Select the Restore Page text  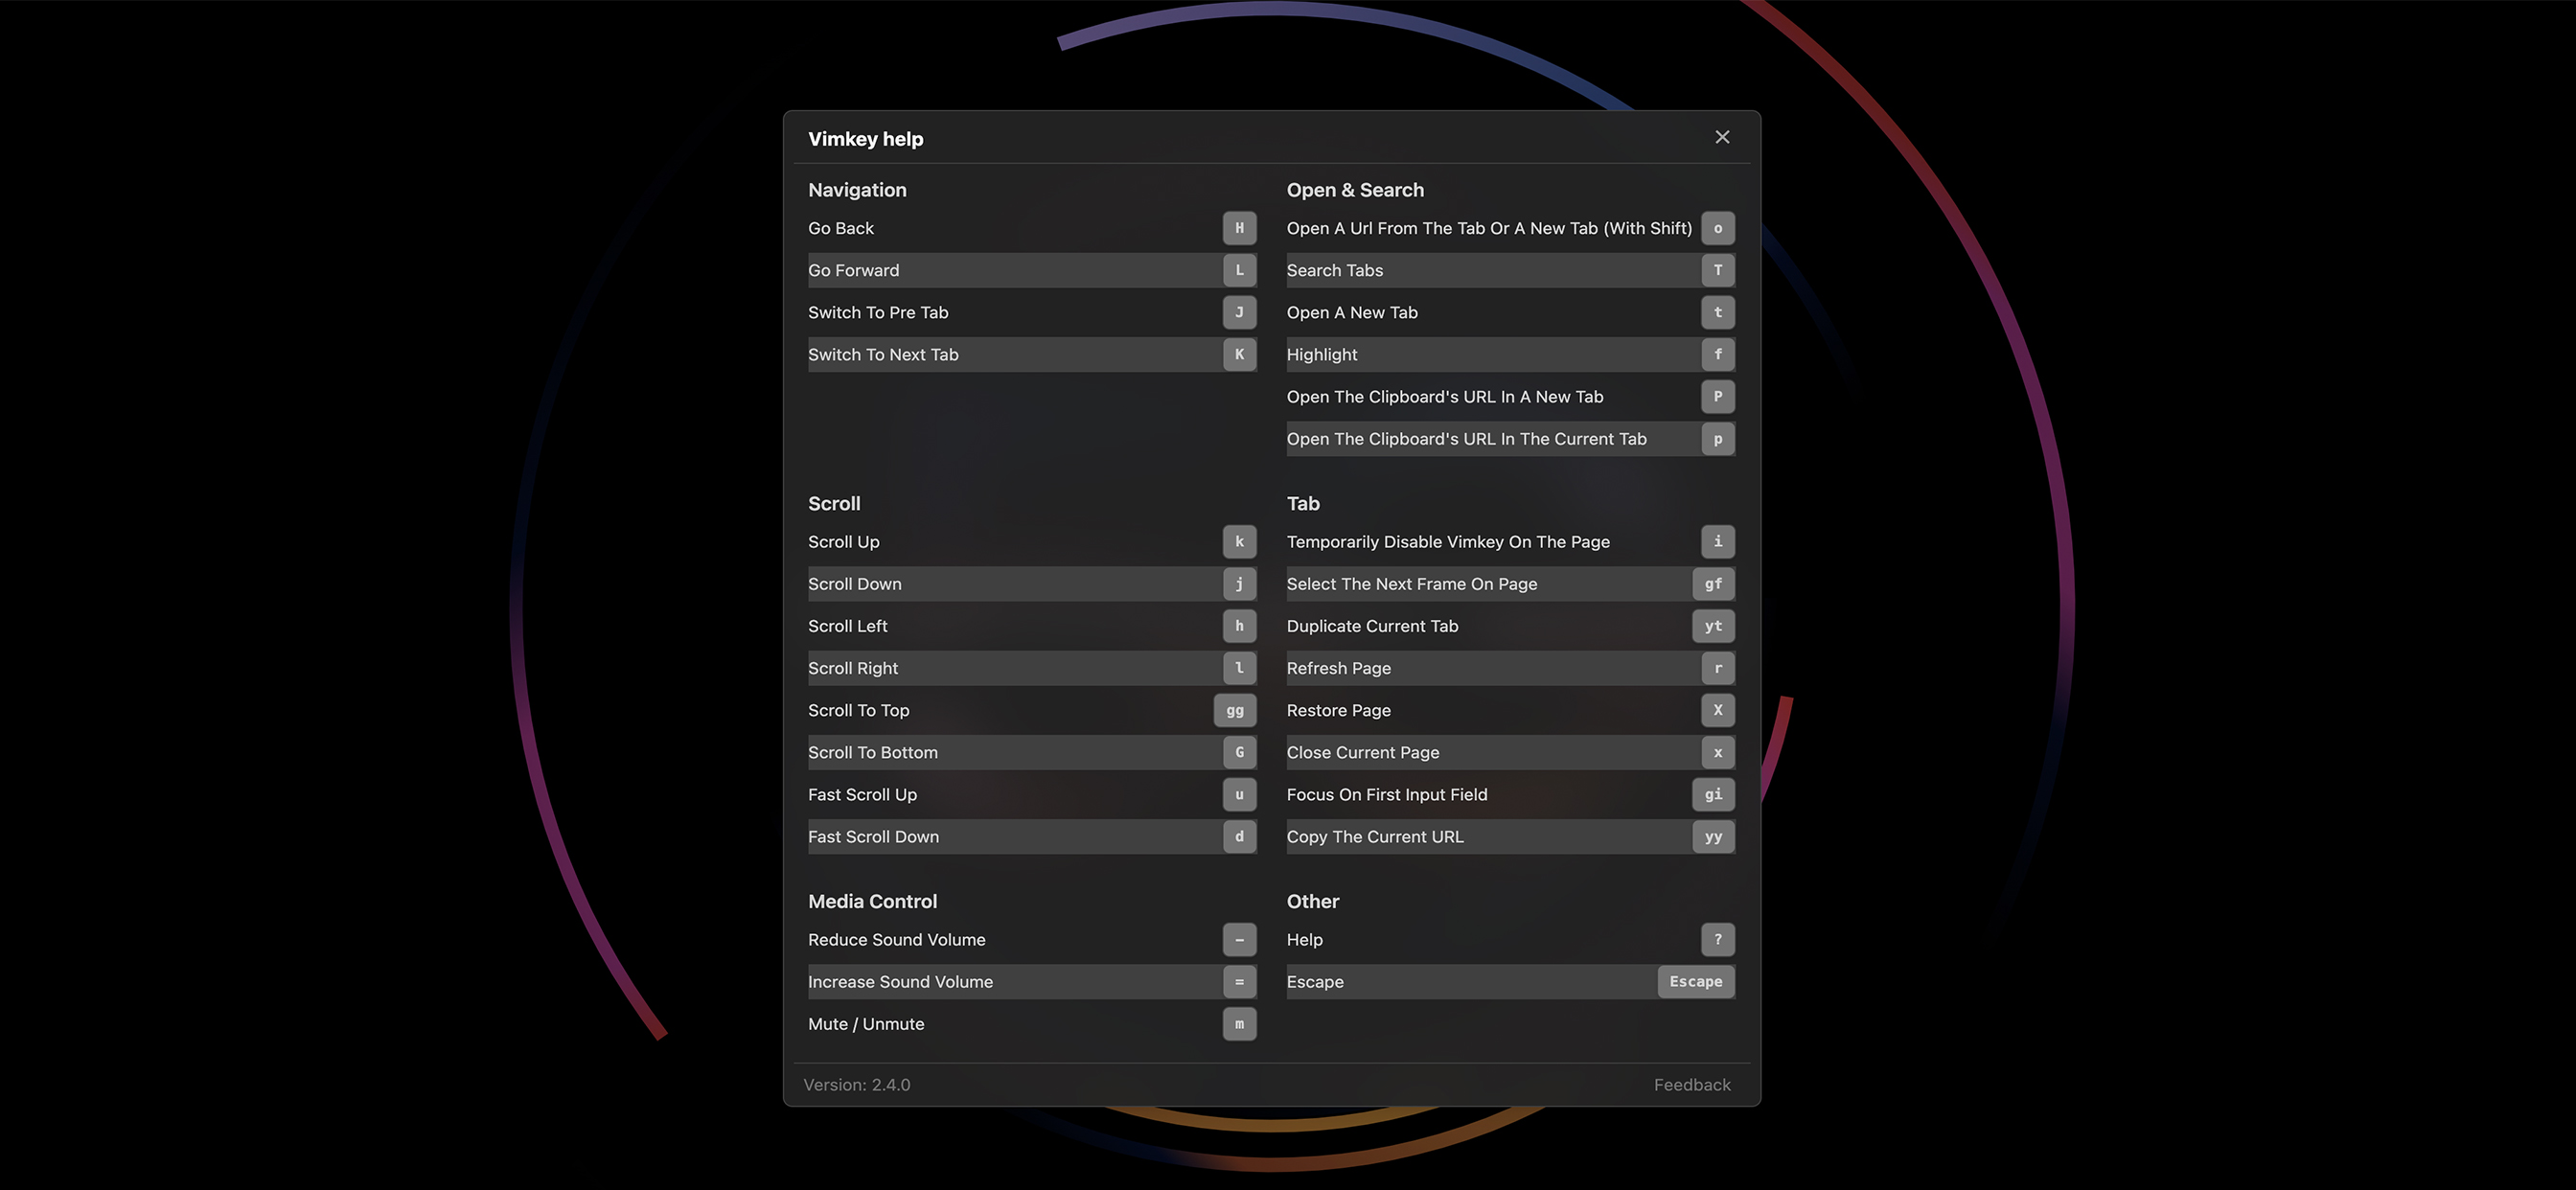pyautogui.click(x=1339, y=710)
